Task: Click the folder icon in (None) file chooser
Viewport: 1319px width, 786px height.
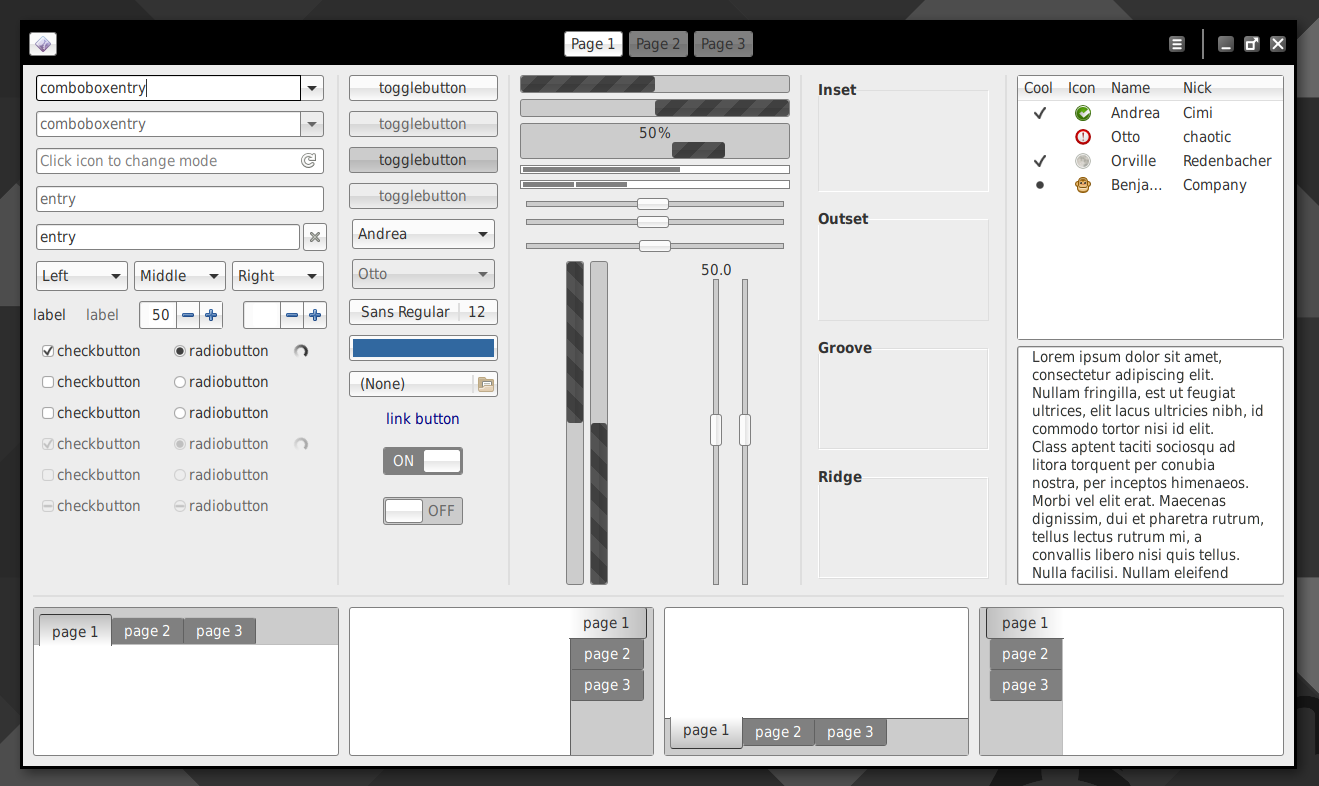Action: tap(485, 384)
